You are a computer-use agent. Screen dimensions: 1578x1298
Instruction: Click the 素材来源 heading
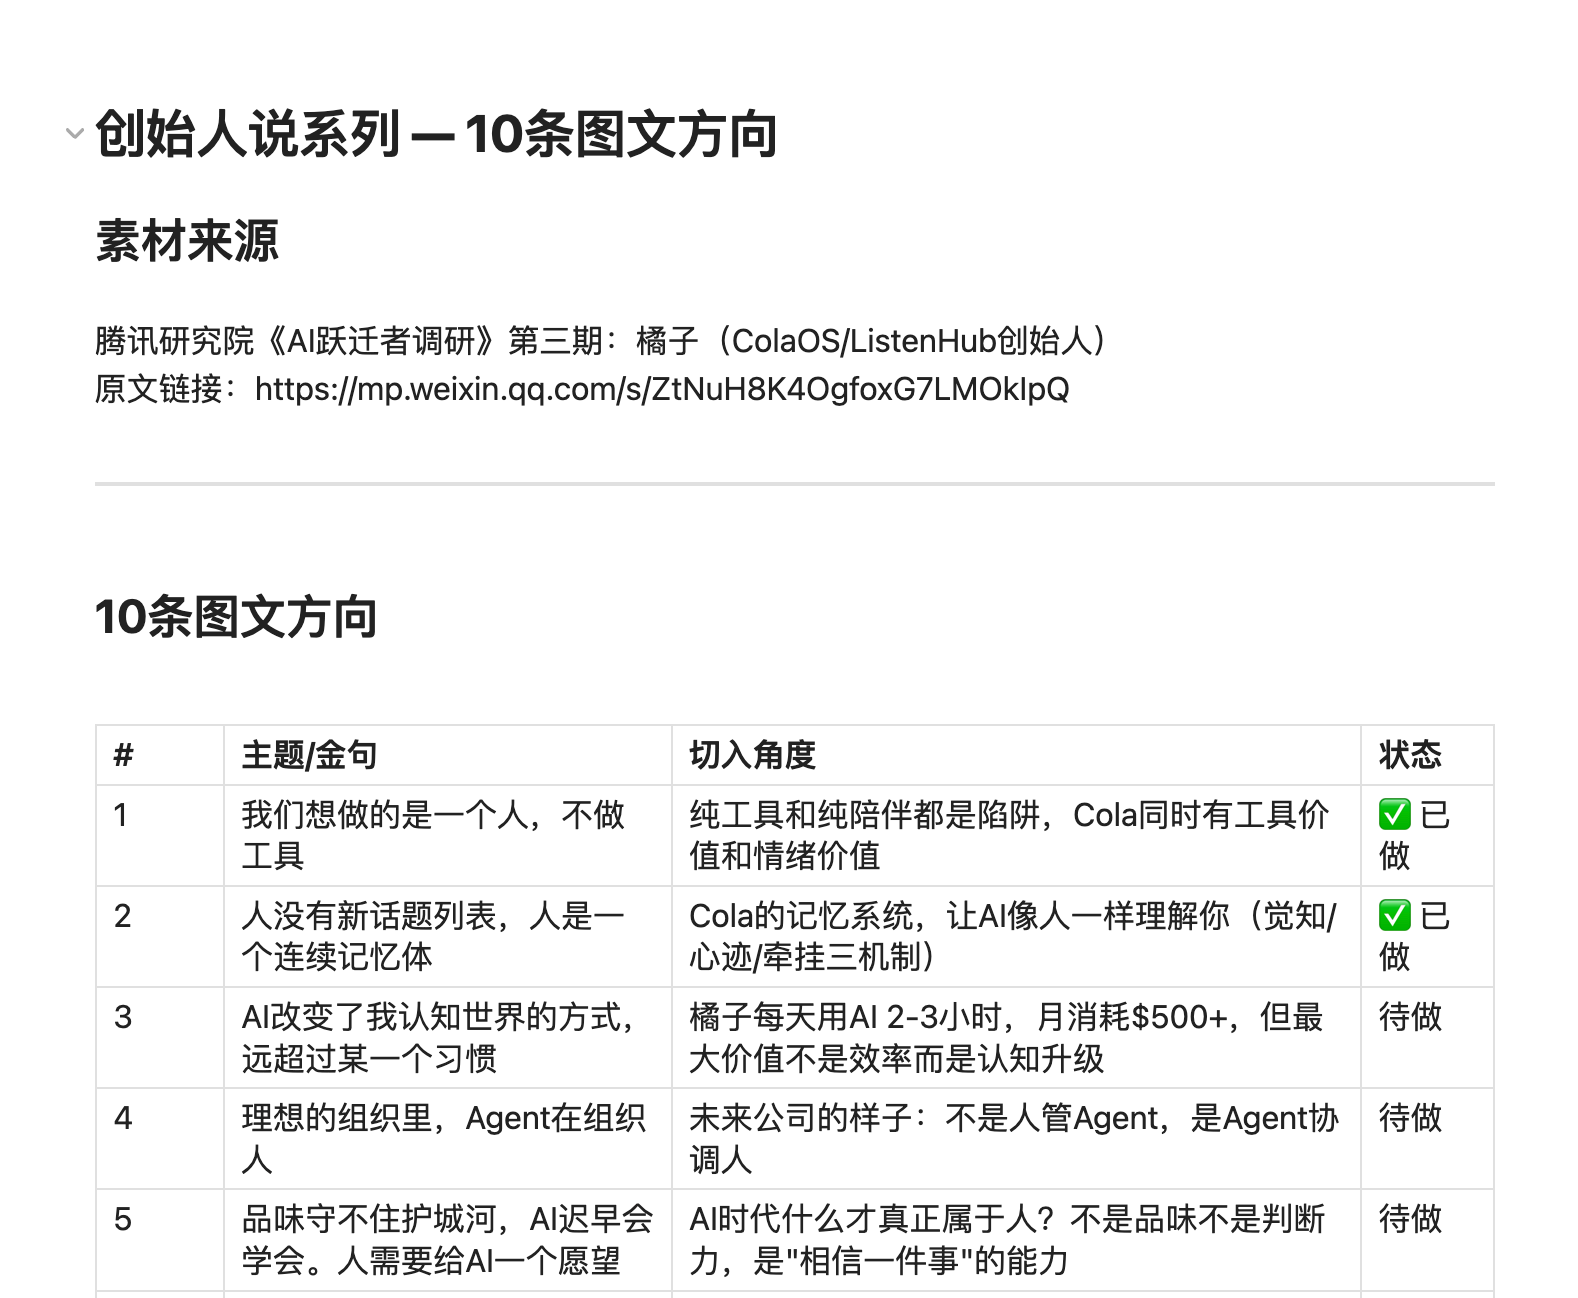coord(187,241)
